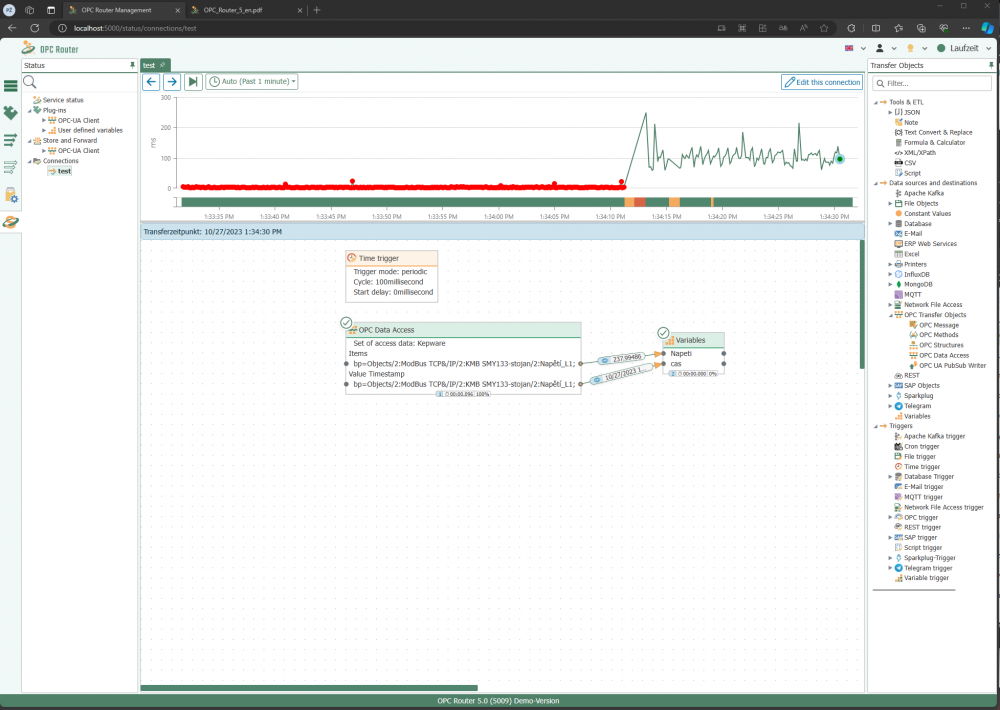Click the Time trigger clock icon on canvas node
1000x710 pixels.
351,258
